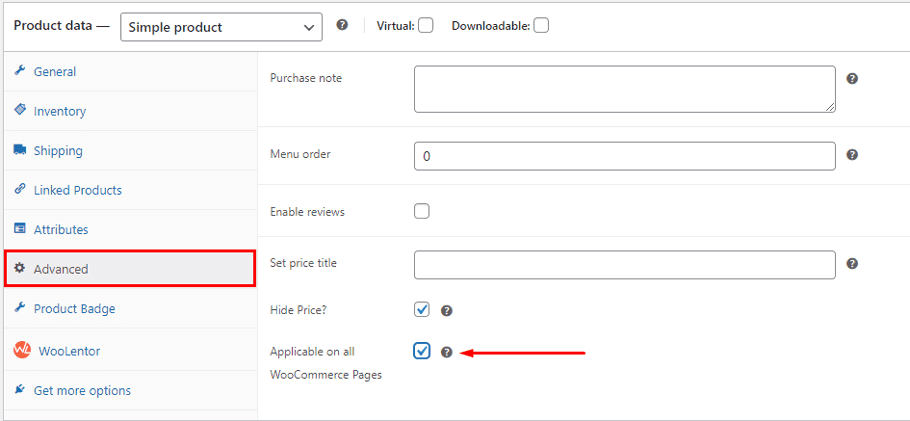
Task: Uncheck the Hide Price checkbox
Action: pos(422,310)
